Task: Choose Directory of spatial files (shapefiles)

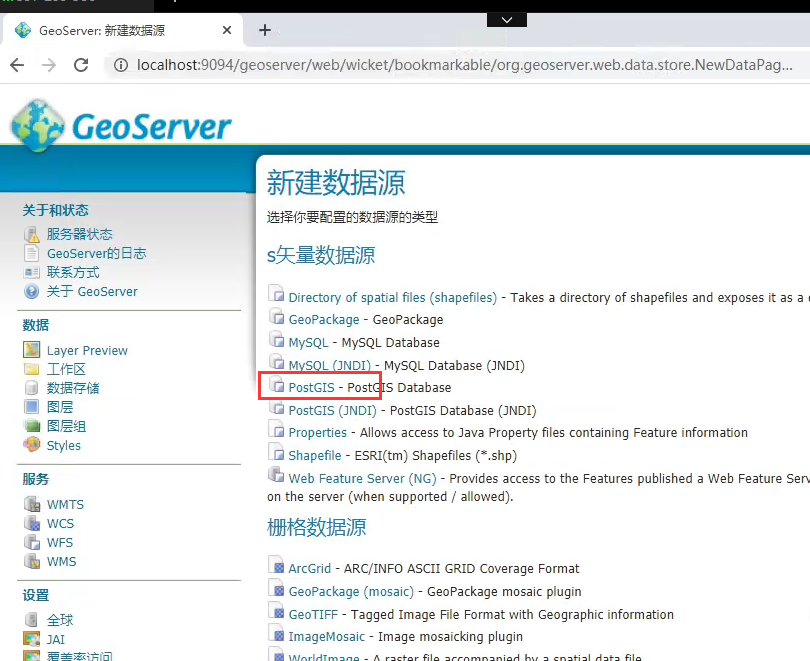Action: click(392, 297)
